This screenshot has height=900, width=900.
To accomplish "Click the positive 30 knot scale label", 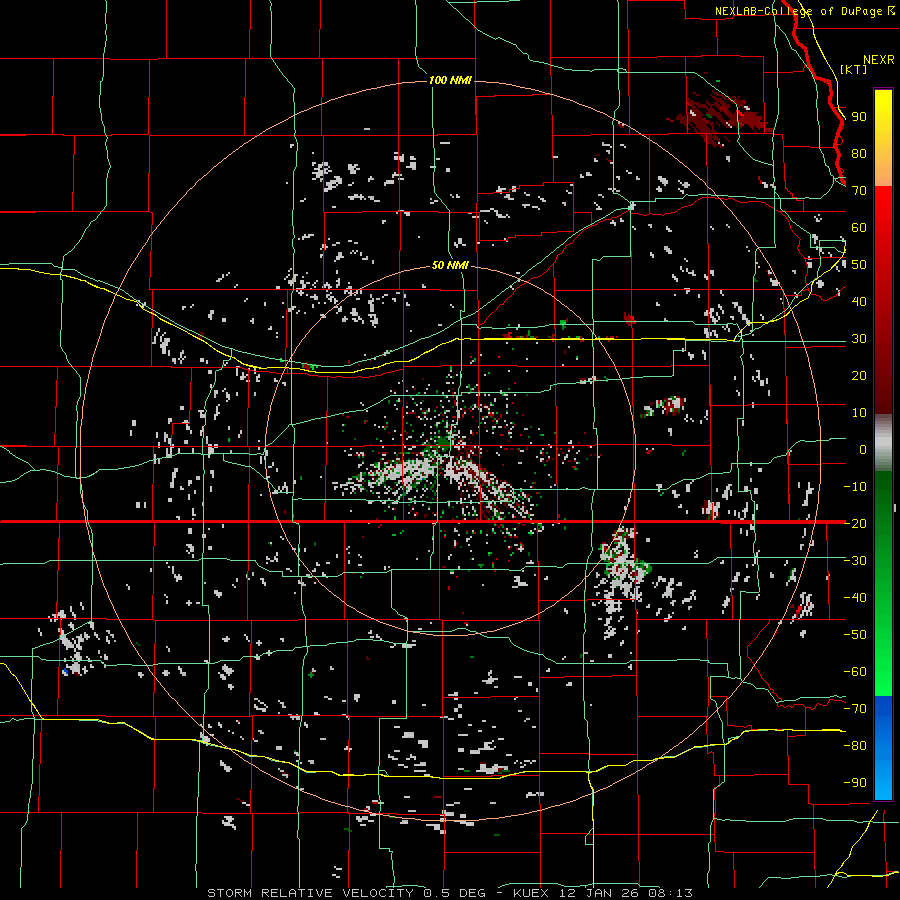I will [859, 339].
